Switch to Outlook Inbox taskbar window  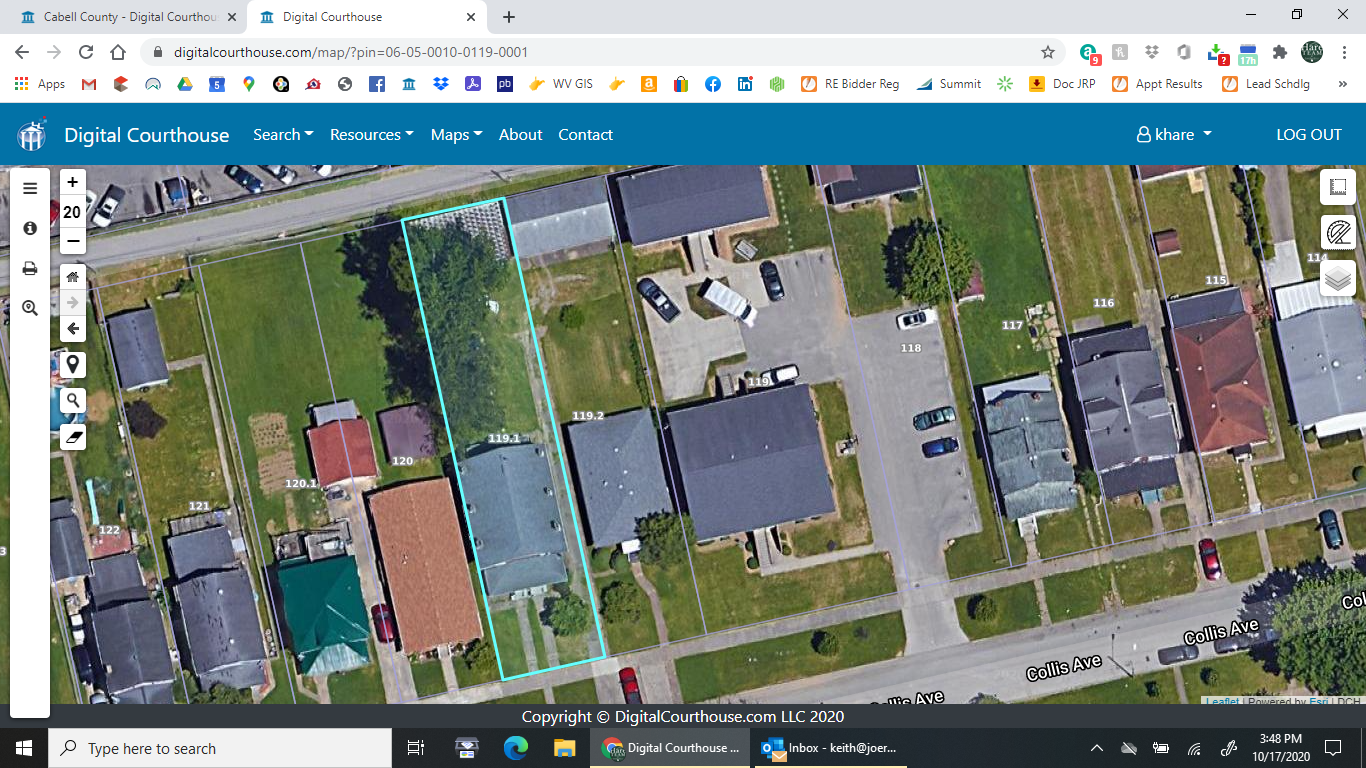pos(831,748)
